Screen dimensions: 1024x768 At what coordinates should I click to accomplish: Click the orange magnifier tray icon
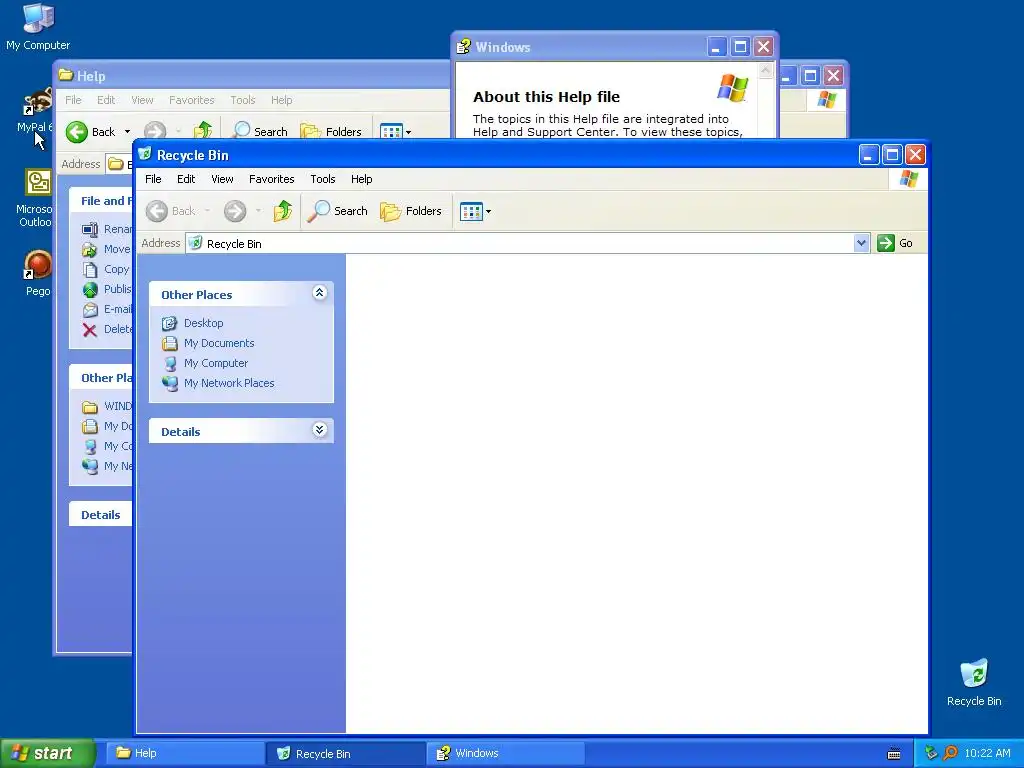950,753
